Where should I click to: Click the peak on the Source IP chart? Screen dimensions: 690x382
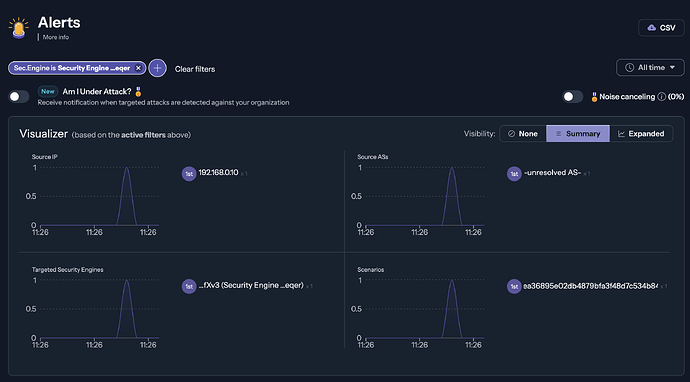coord(127,168)
